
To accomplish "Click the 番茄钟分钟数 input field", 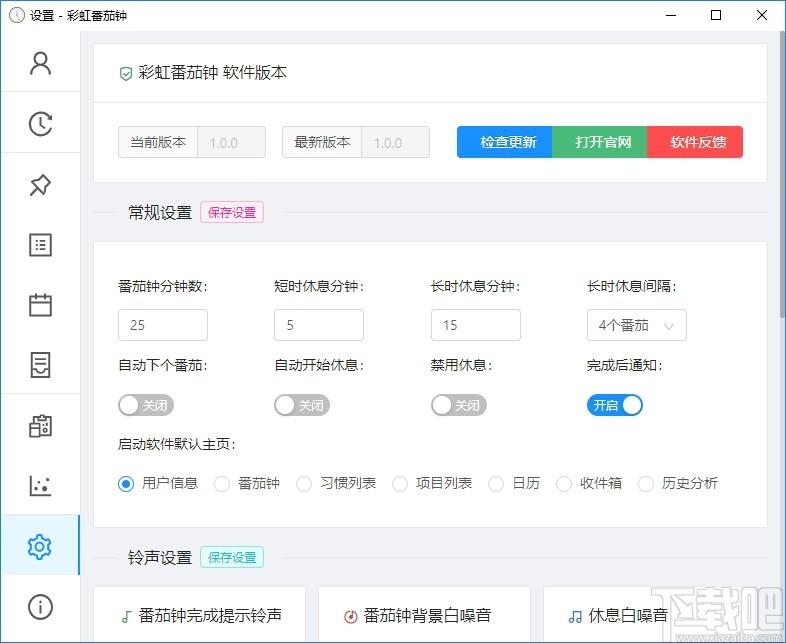I will pos(163,325).
